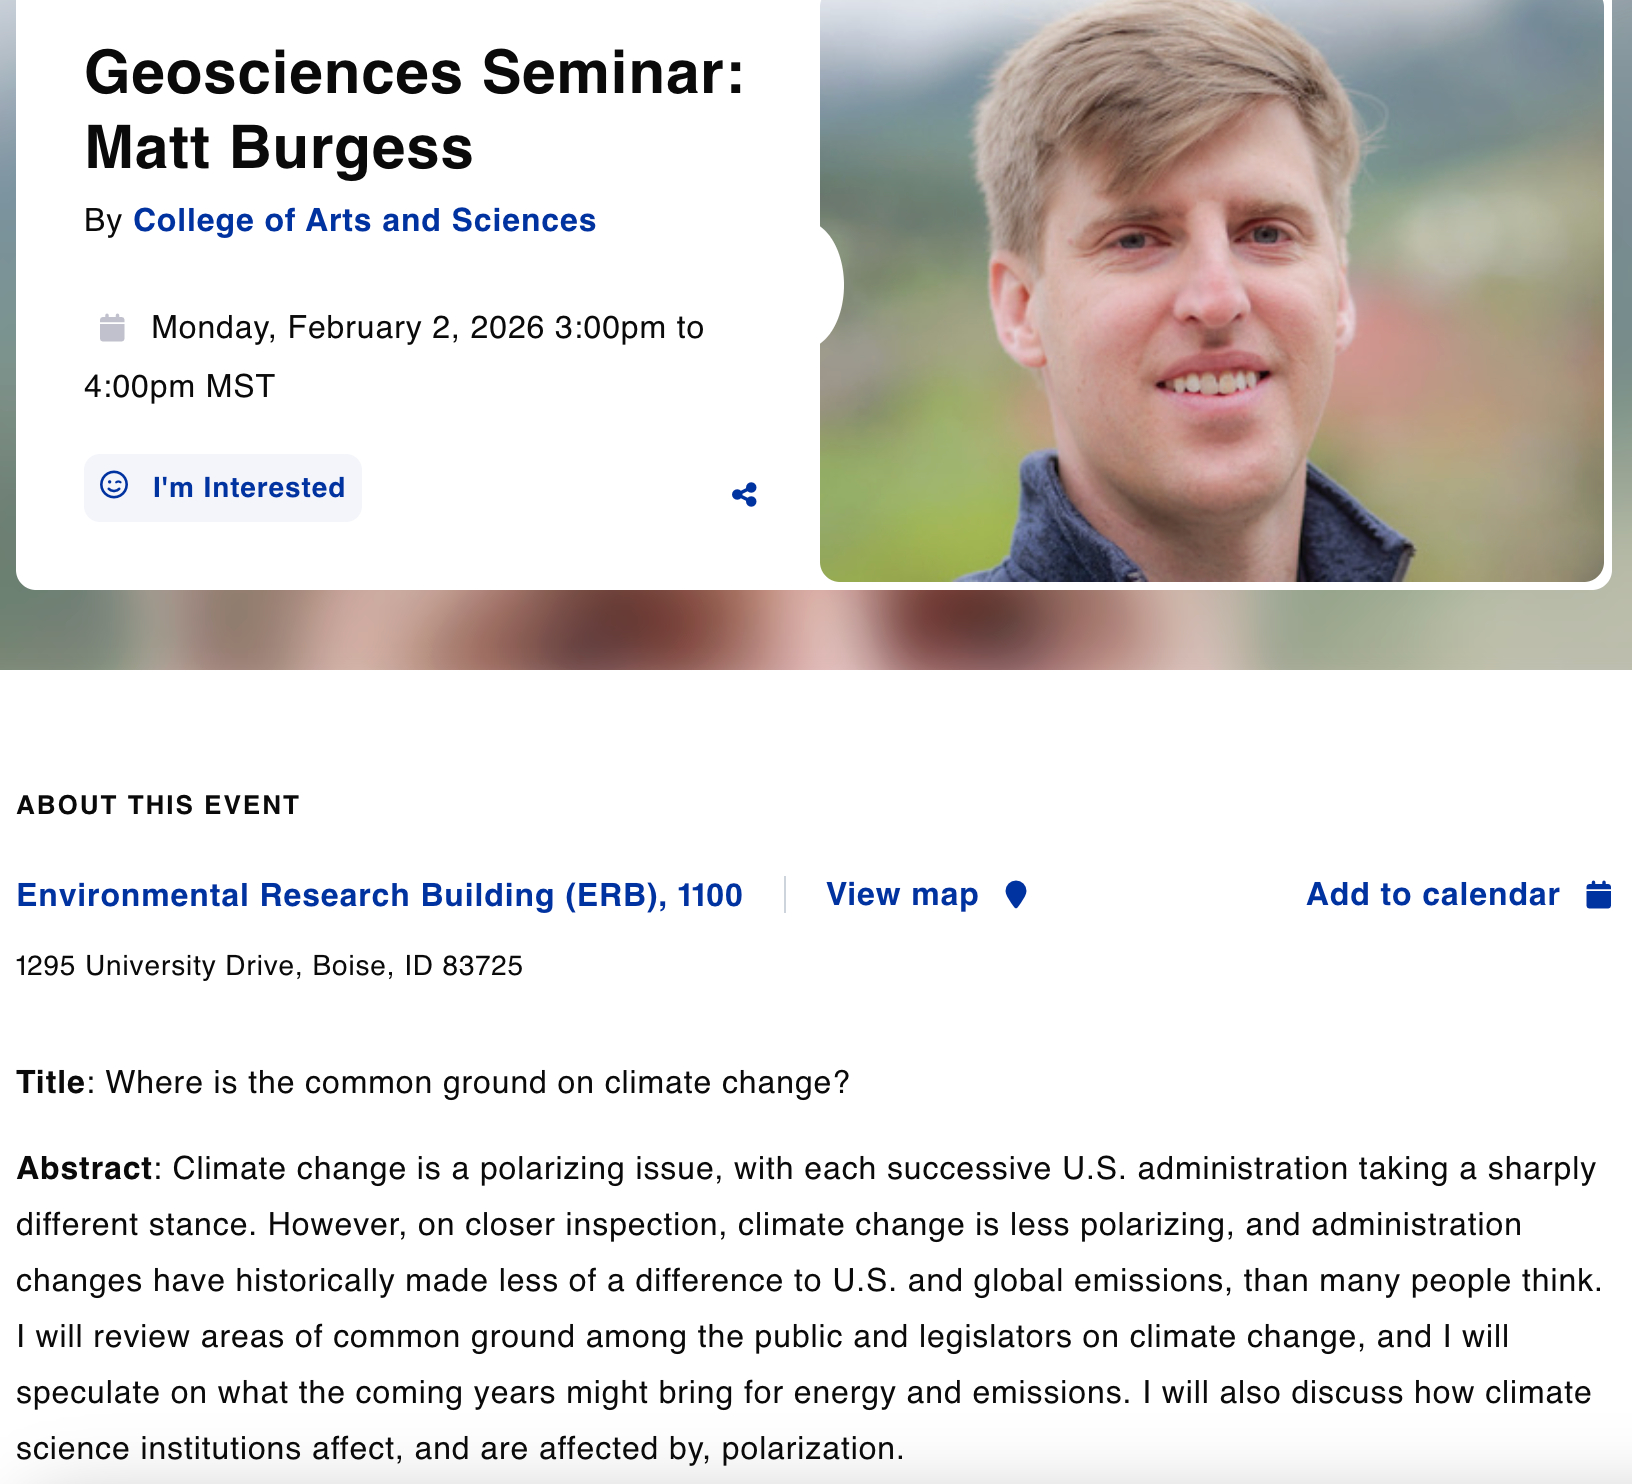Click the 4:00pm MST end time text
The height and width of the screenshot is (1484, 1632).
coord(179,386)
